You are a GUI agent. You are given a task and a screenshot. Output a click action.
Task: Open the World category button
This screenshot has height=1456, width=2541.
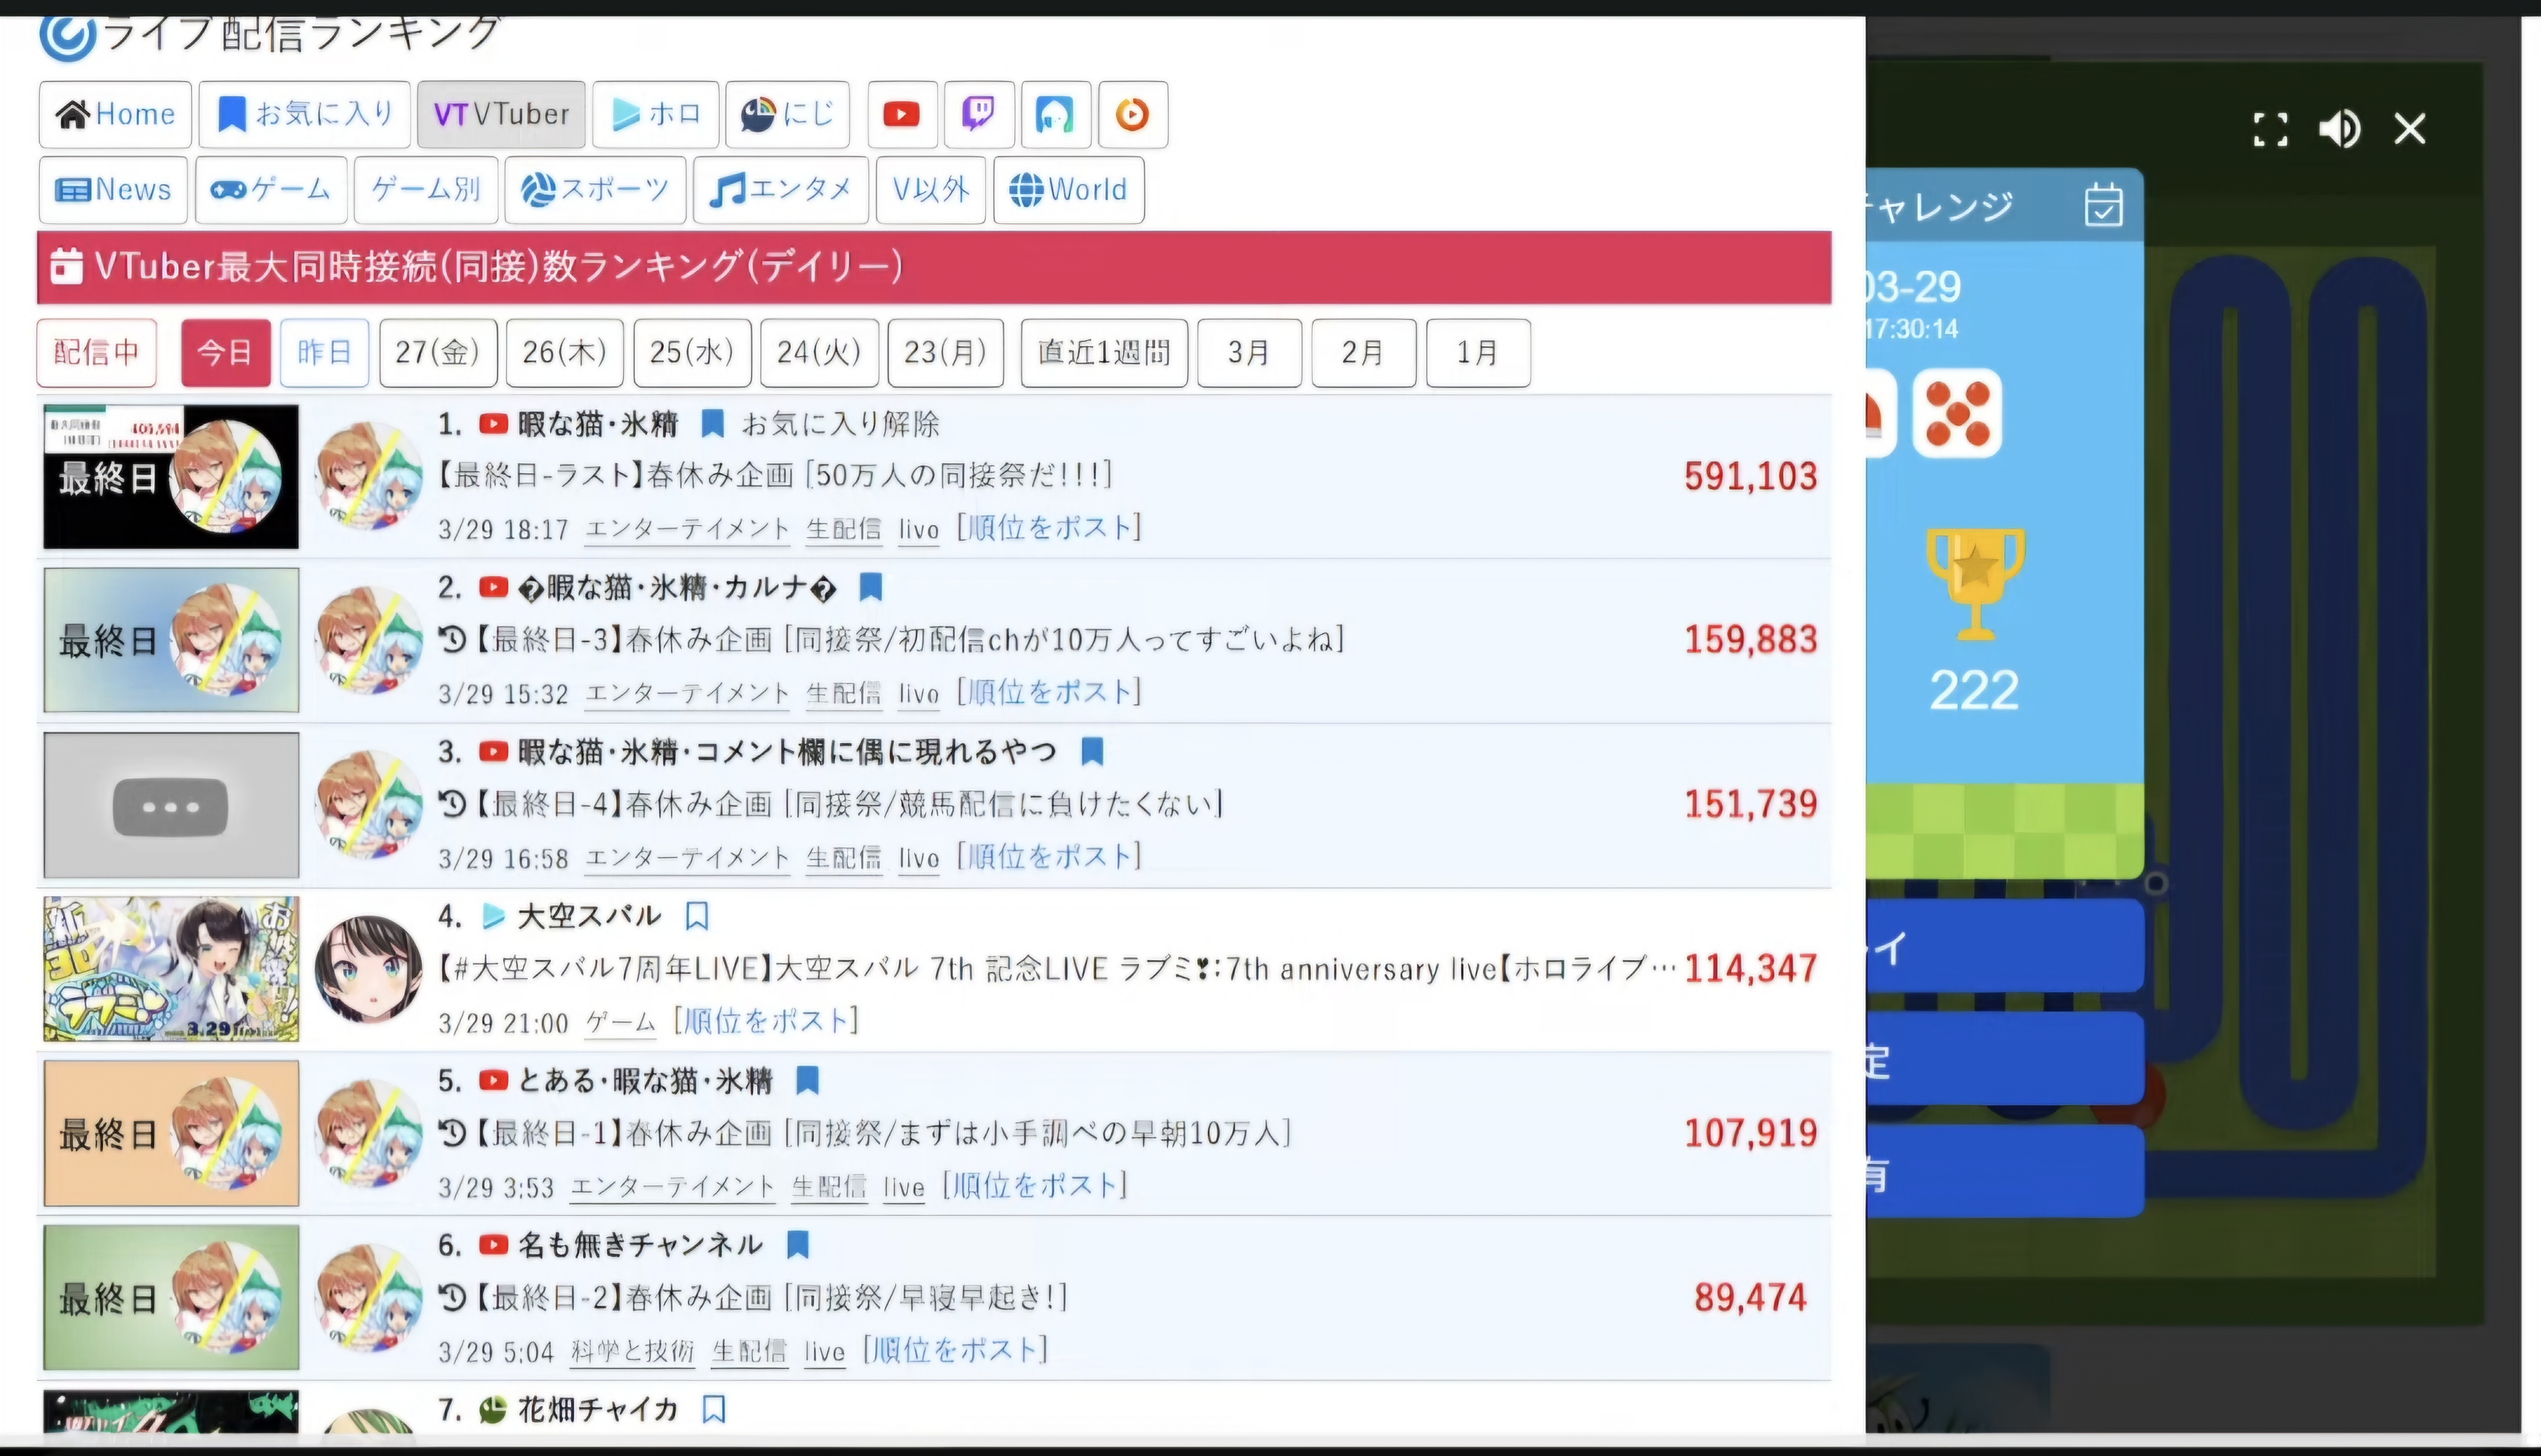(x=1068, y=190)
